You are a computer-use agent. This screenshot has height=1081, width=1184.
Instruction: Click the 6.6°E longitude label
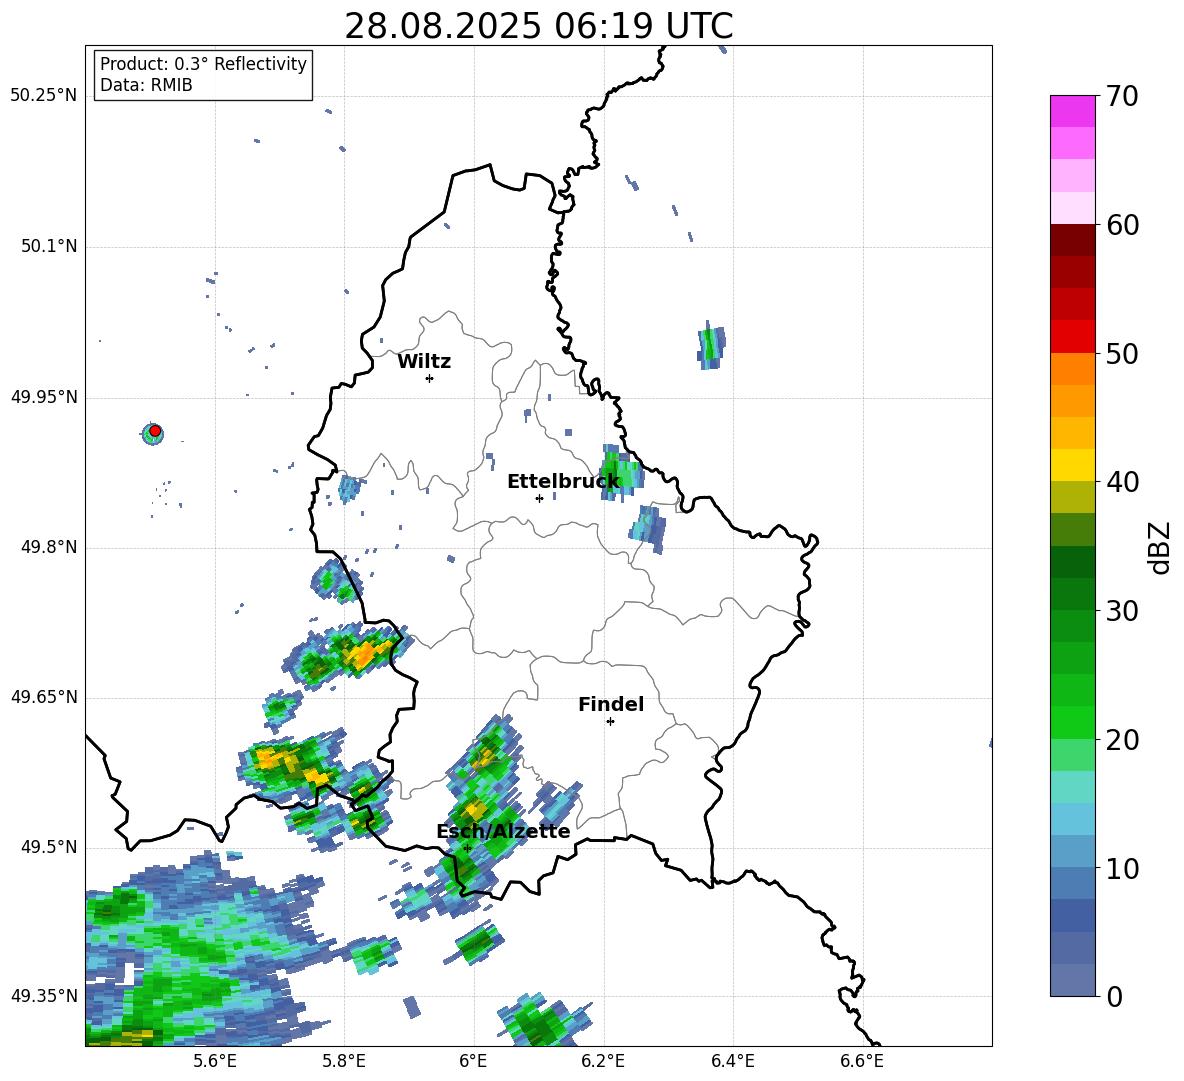click(x=862, y=1062)
